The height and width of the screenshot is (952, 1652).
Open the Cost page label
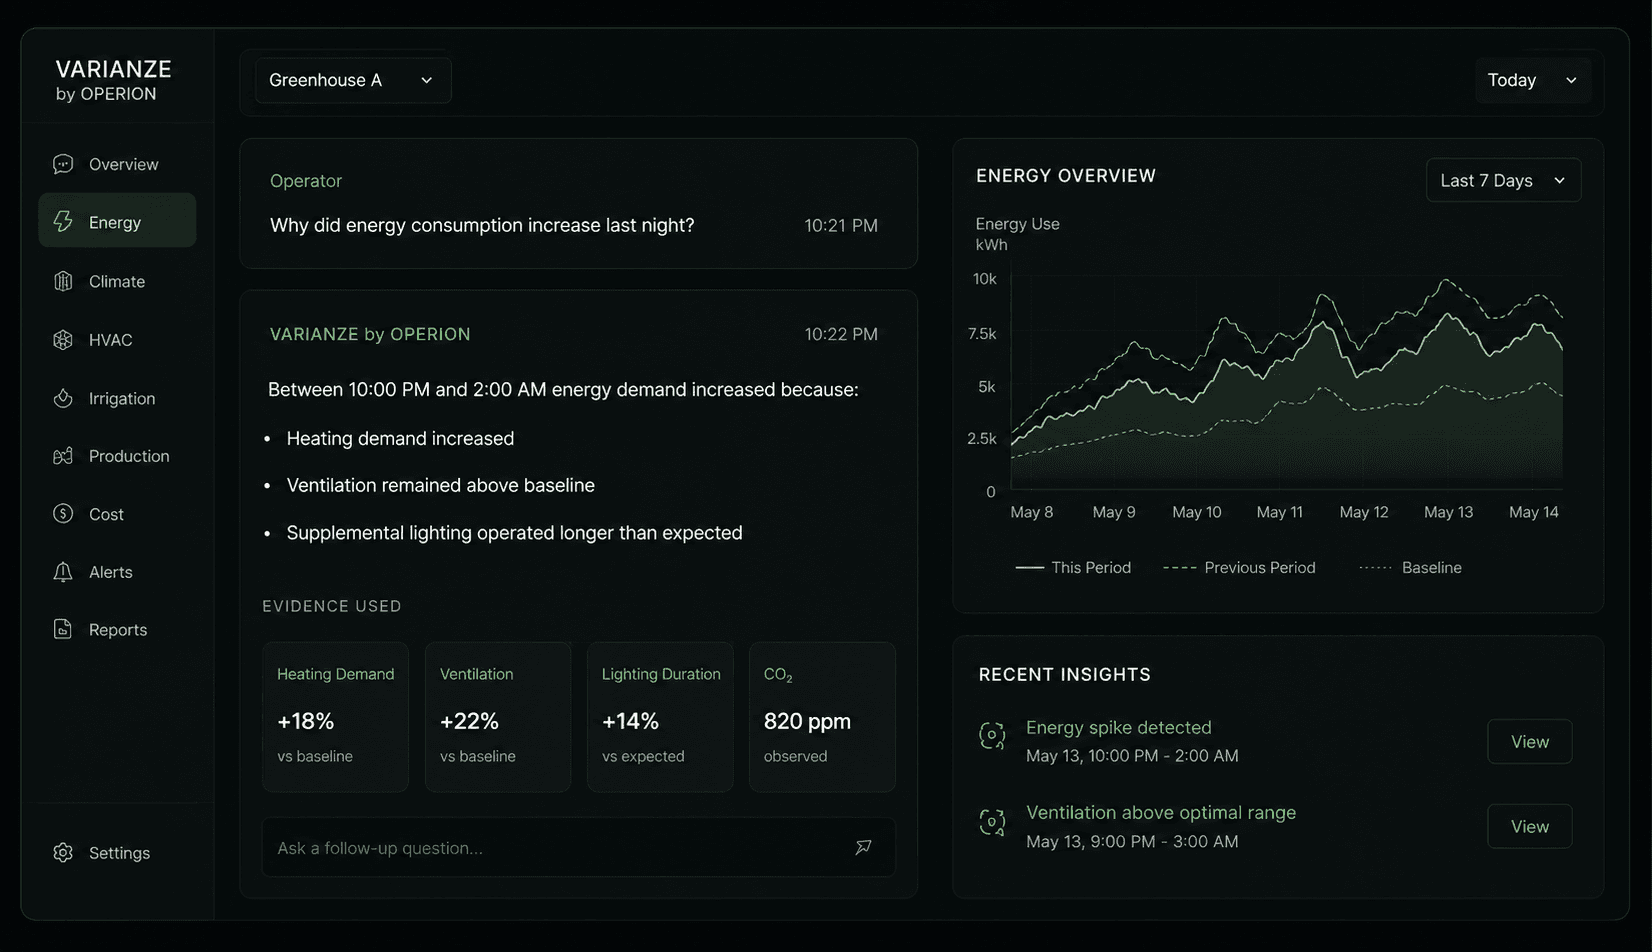click(106, 514)
